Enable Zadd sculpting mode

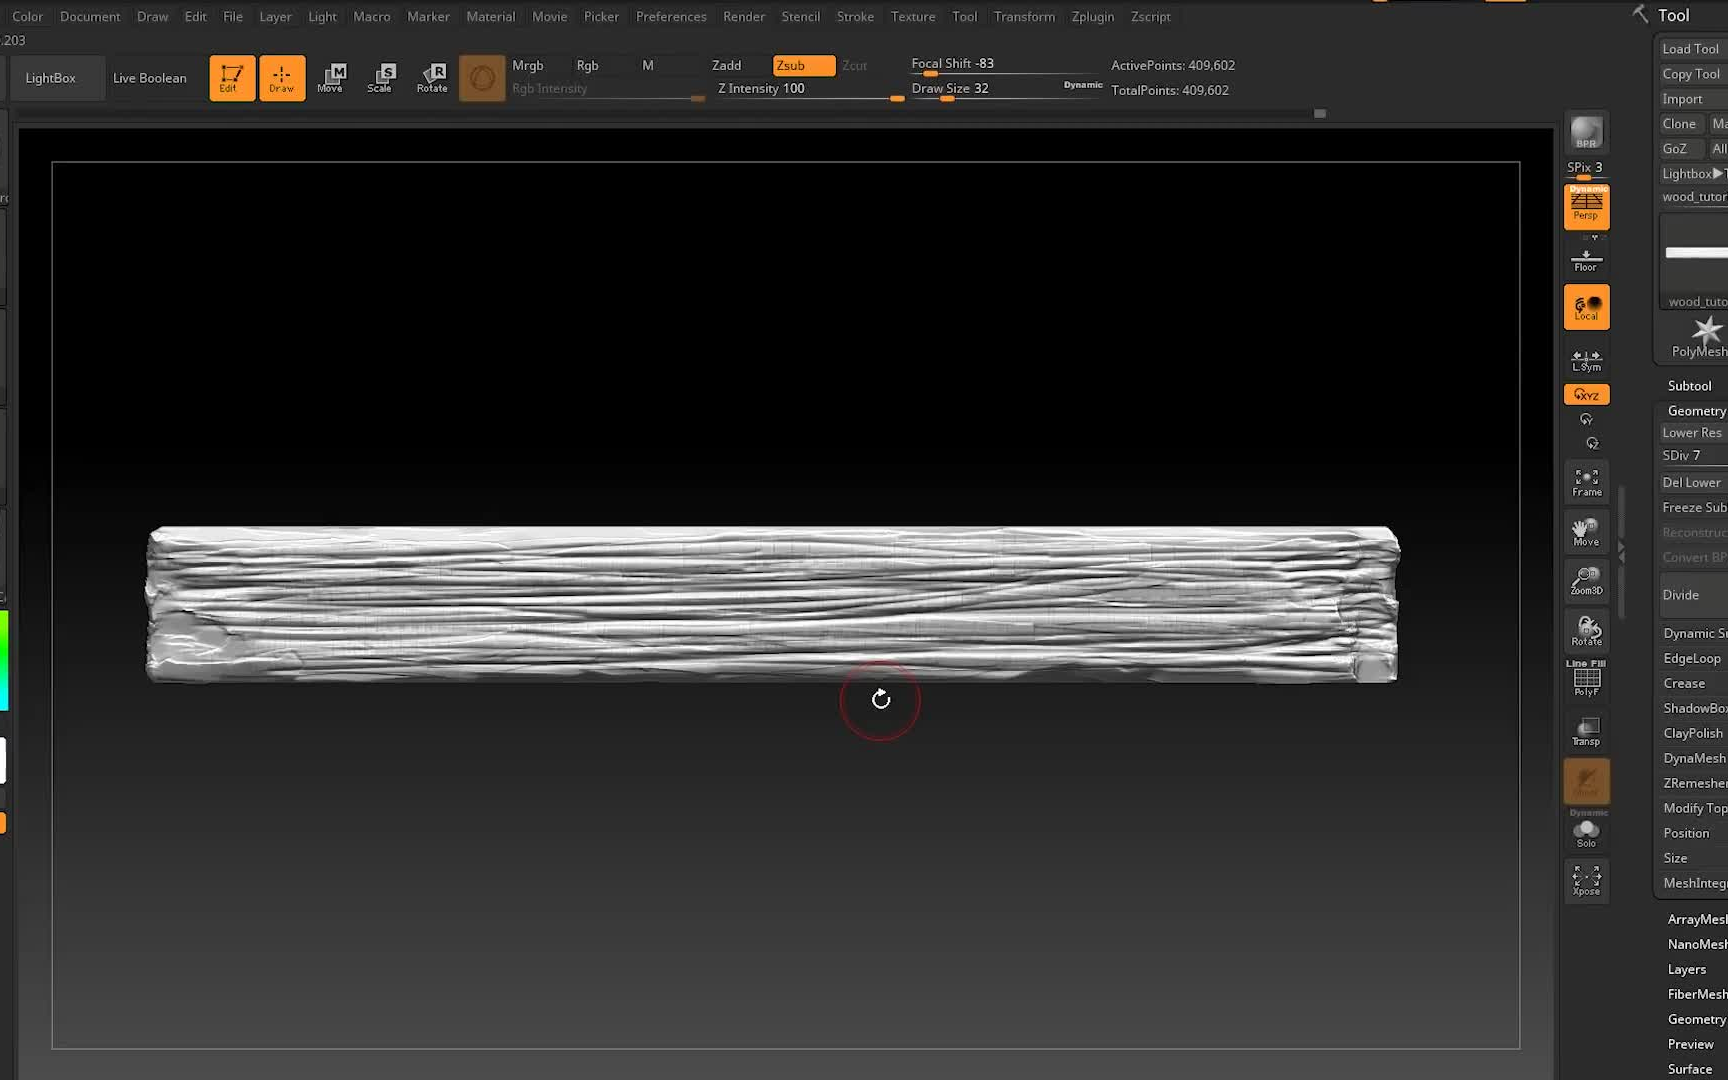tap(727, 65)
